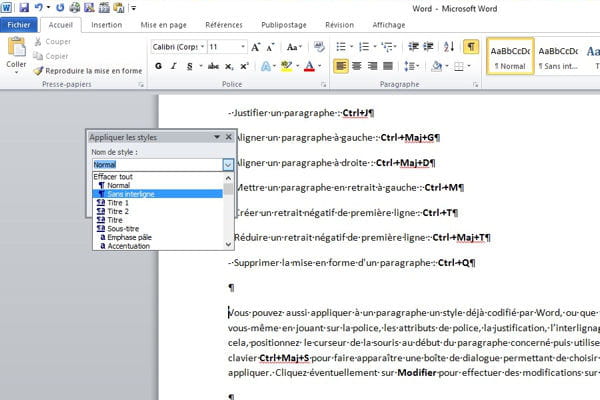Click the multilevel list icon
This screenshot has width=600, height=400.
[x=387, y=47]
